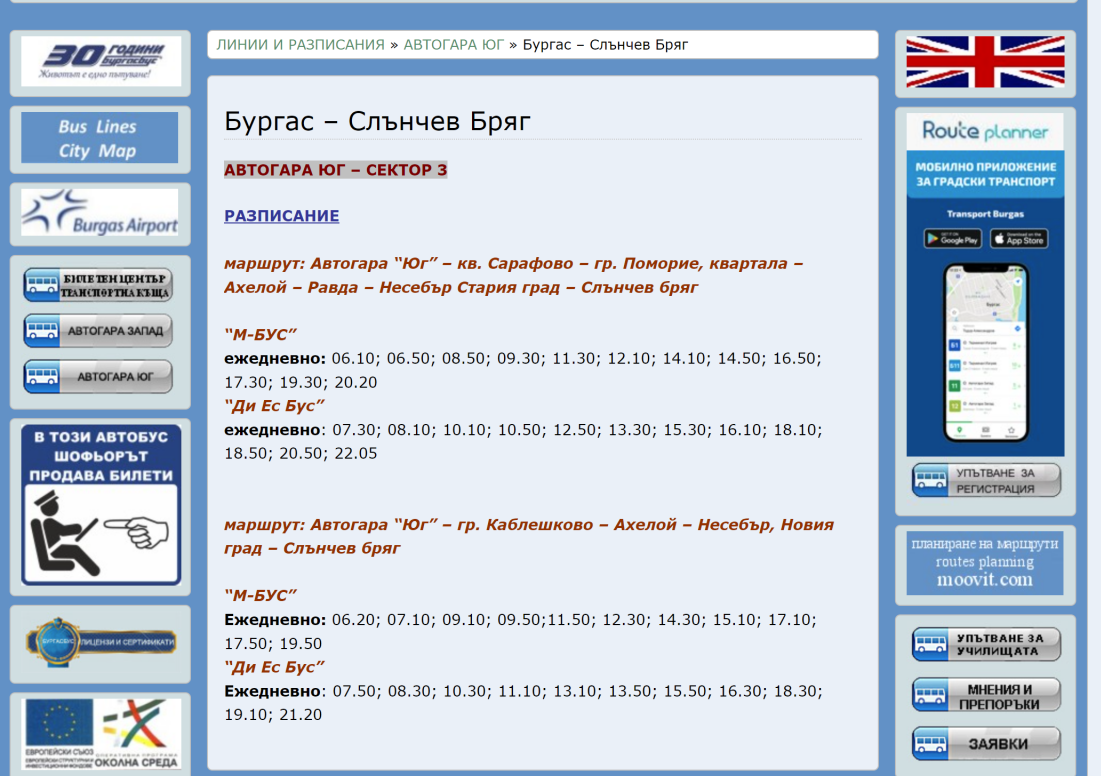The image size is (1101, 776).
Task: Open the Автогара Запад bus button
Action: click(98, 330)
